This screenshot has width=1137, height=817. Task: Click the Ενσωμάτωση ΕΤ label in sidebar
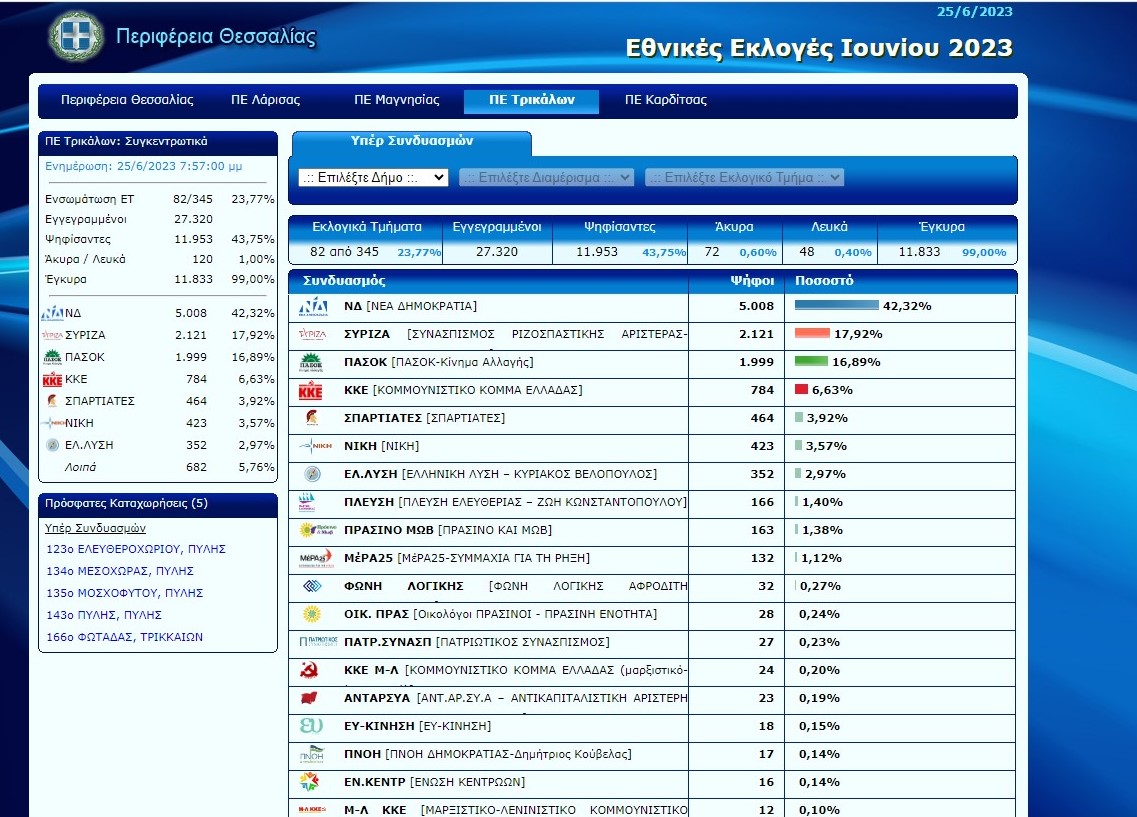tap(89, 199)
